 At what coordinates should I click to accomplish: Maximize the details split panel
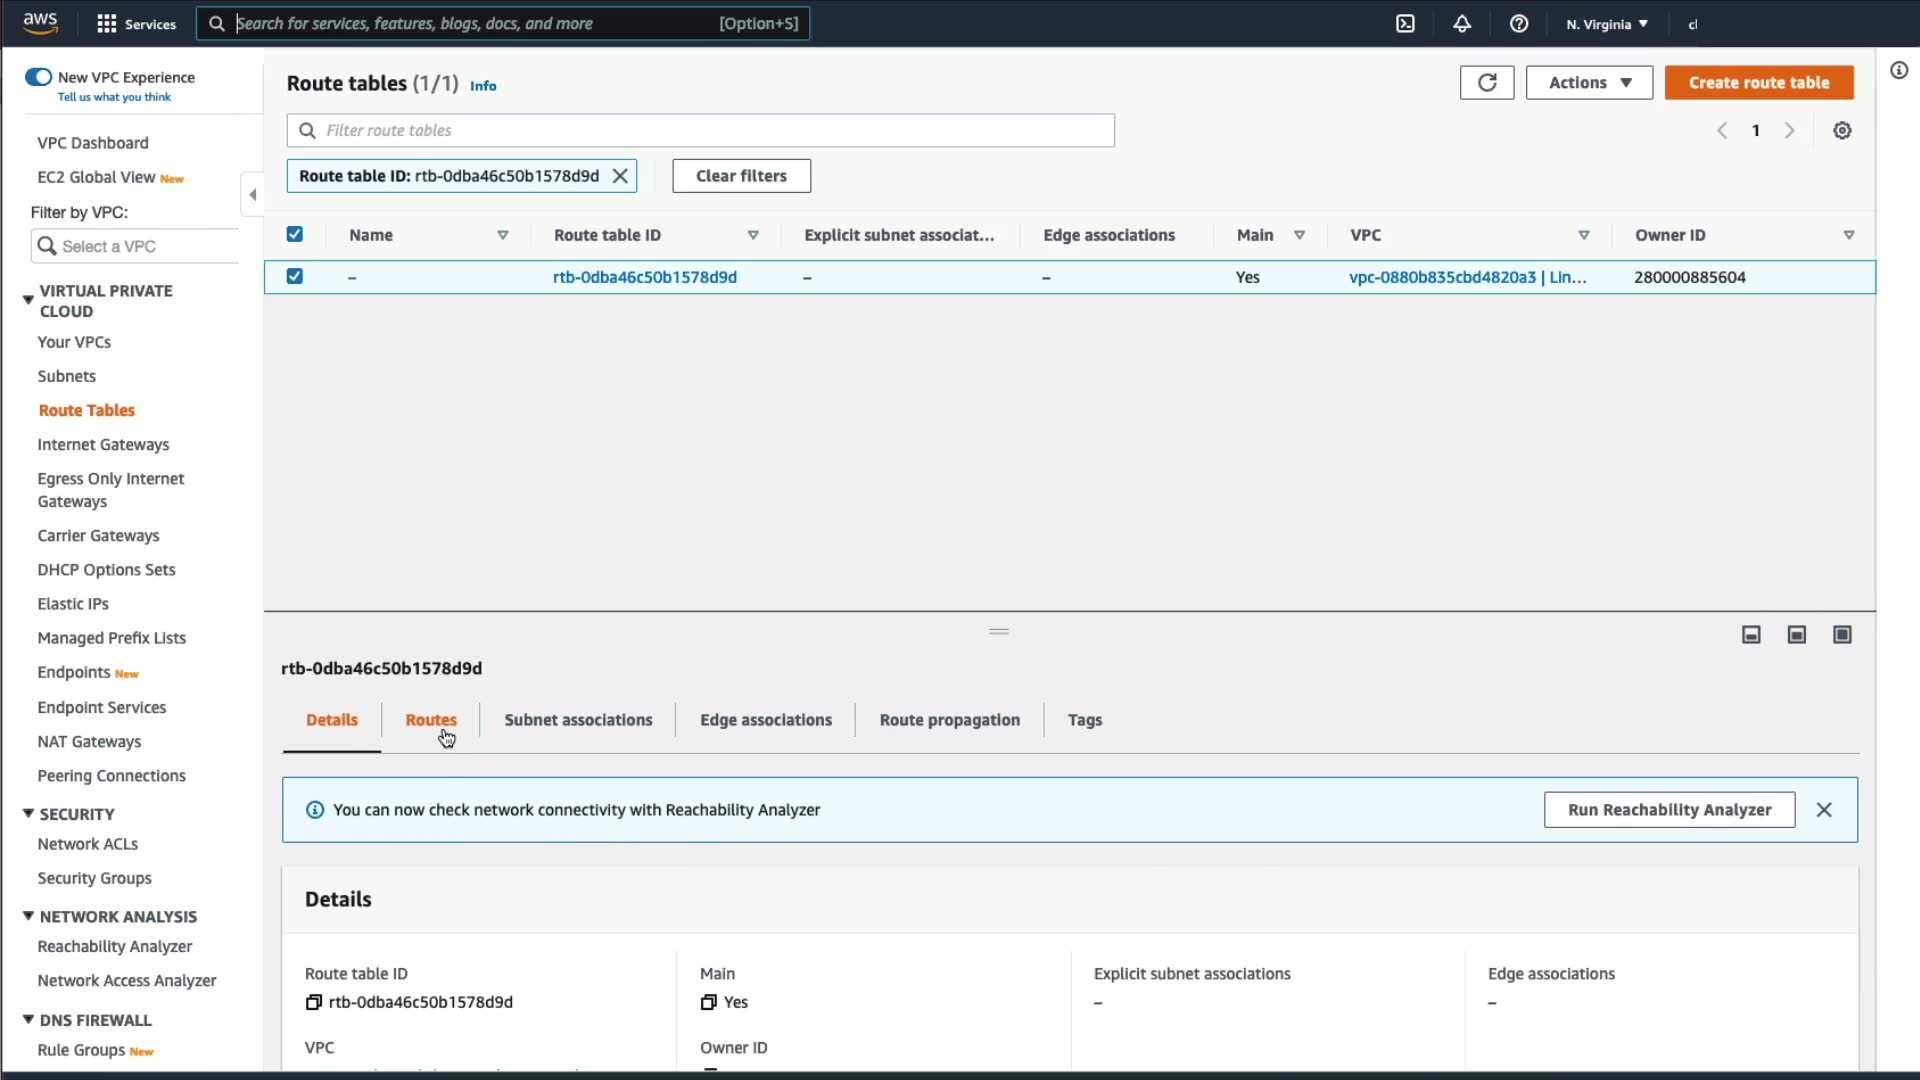[x=1842, y=635]
